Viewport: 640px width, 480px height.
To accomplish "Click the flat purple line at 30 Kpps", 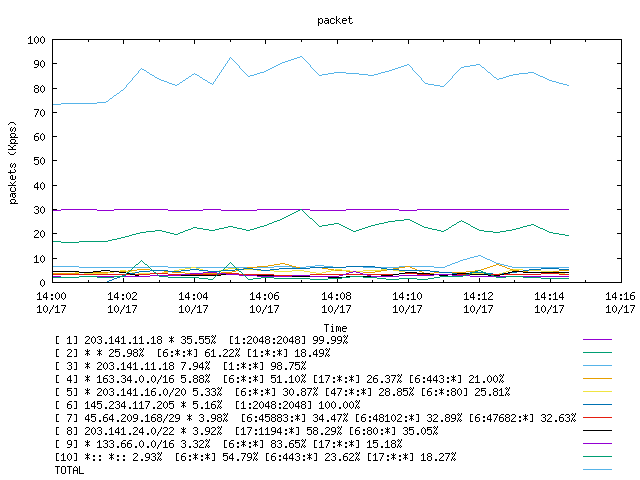I will click(x=310, y=210).
